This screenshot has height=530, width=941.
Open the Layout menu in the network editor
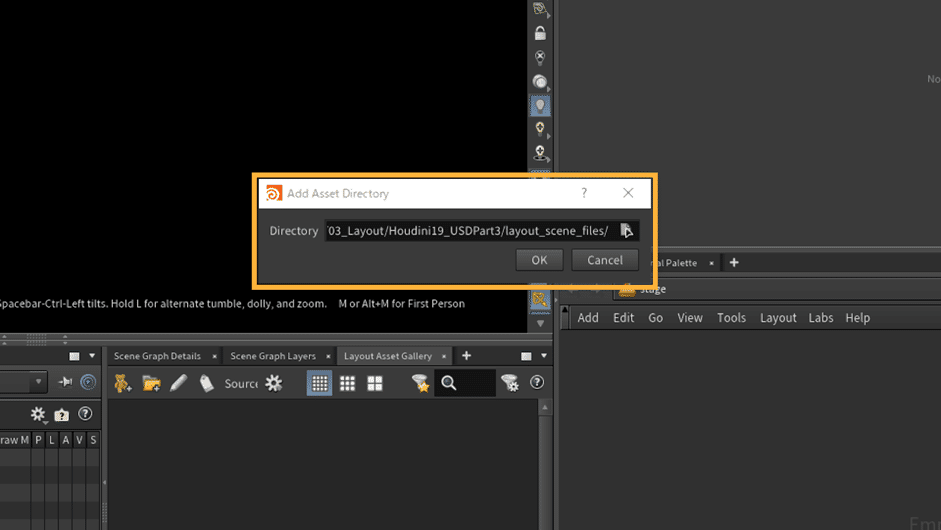click(778, 318)
